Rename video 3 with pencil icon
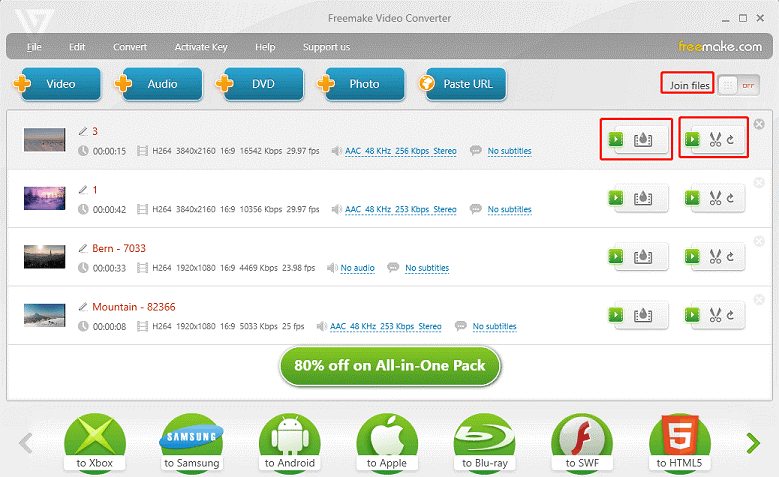 click(x=83, y=131)
